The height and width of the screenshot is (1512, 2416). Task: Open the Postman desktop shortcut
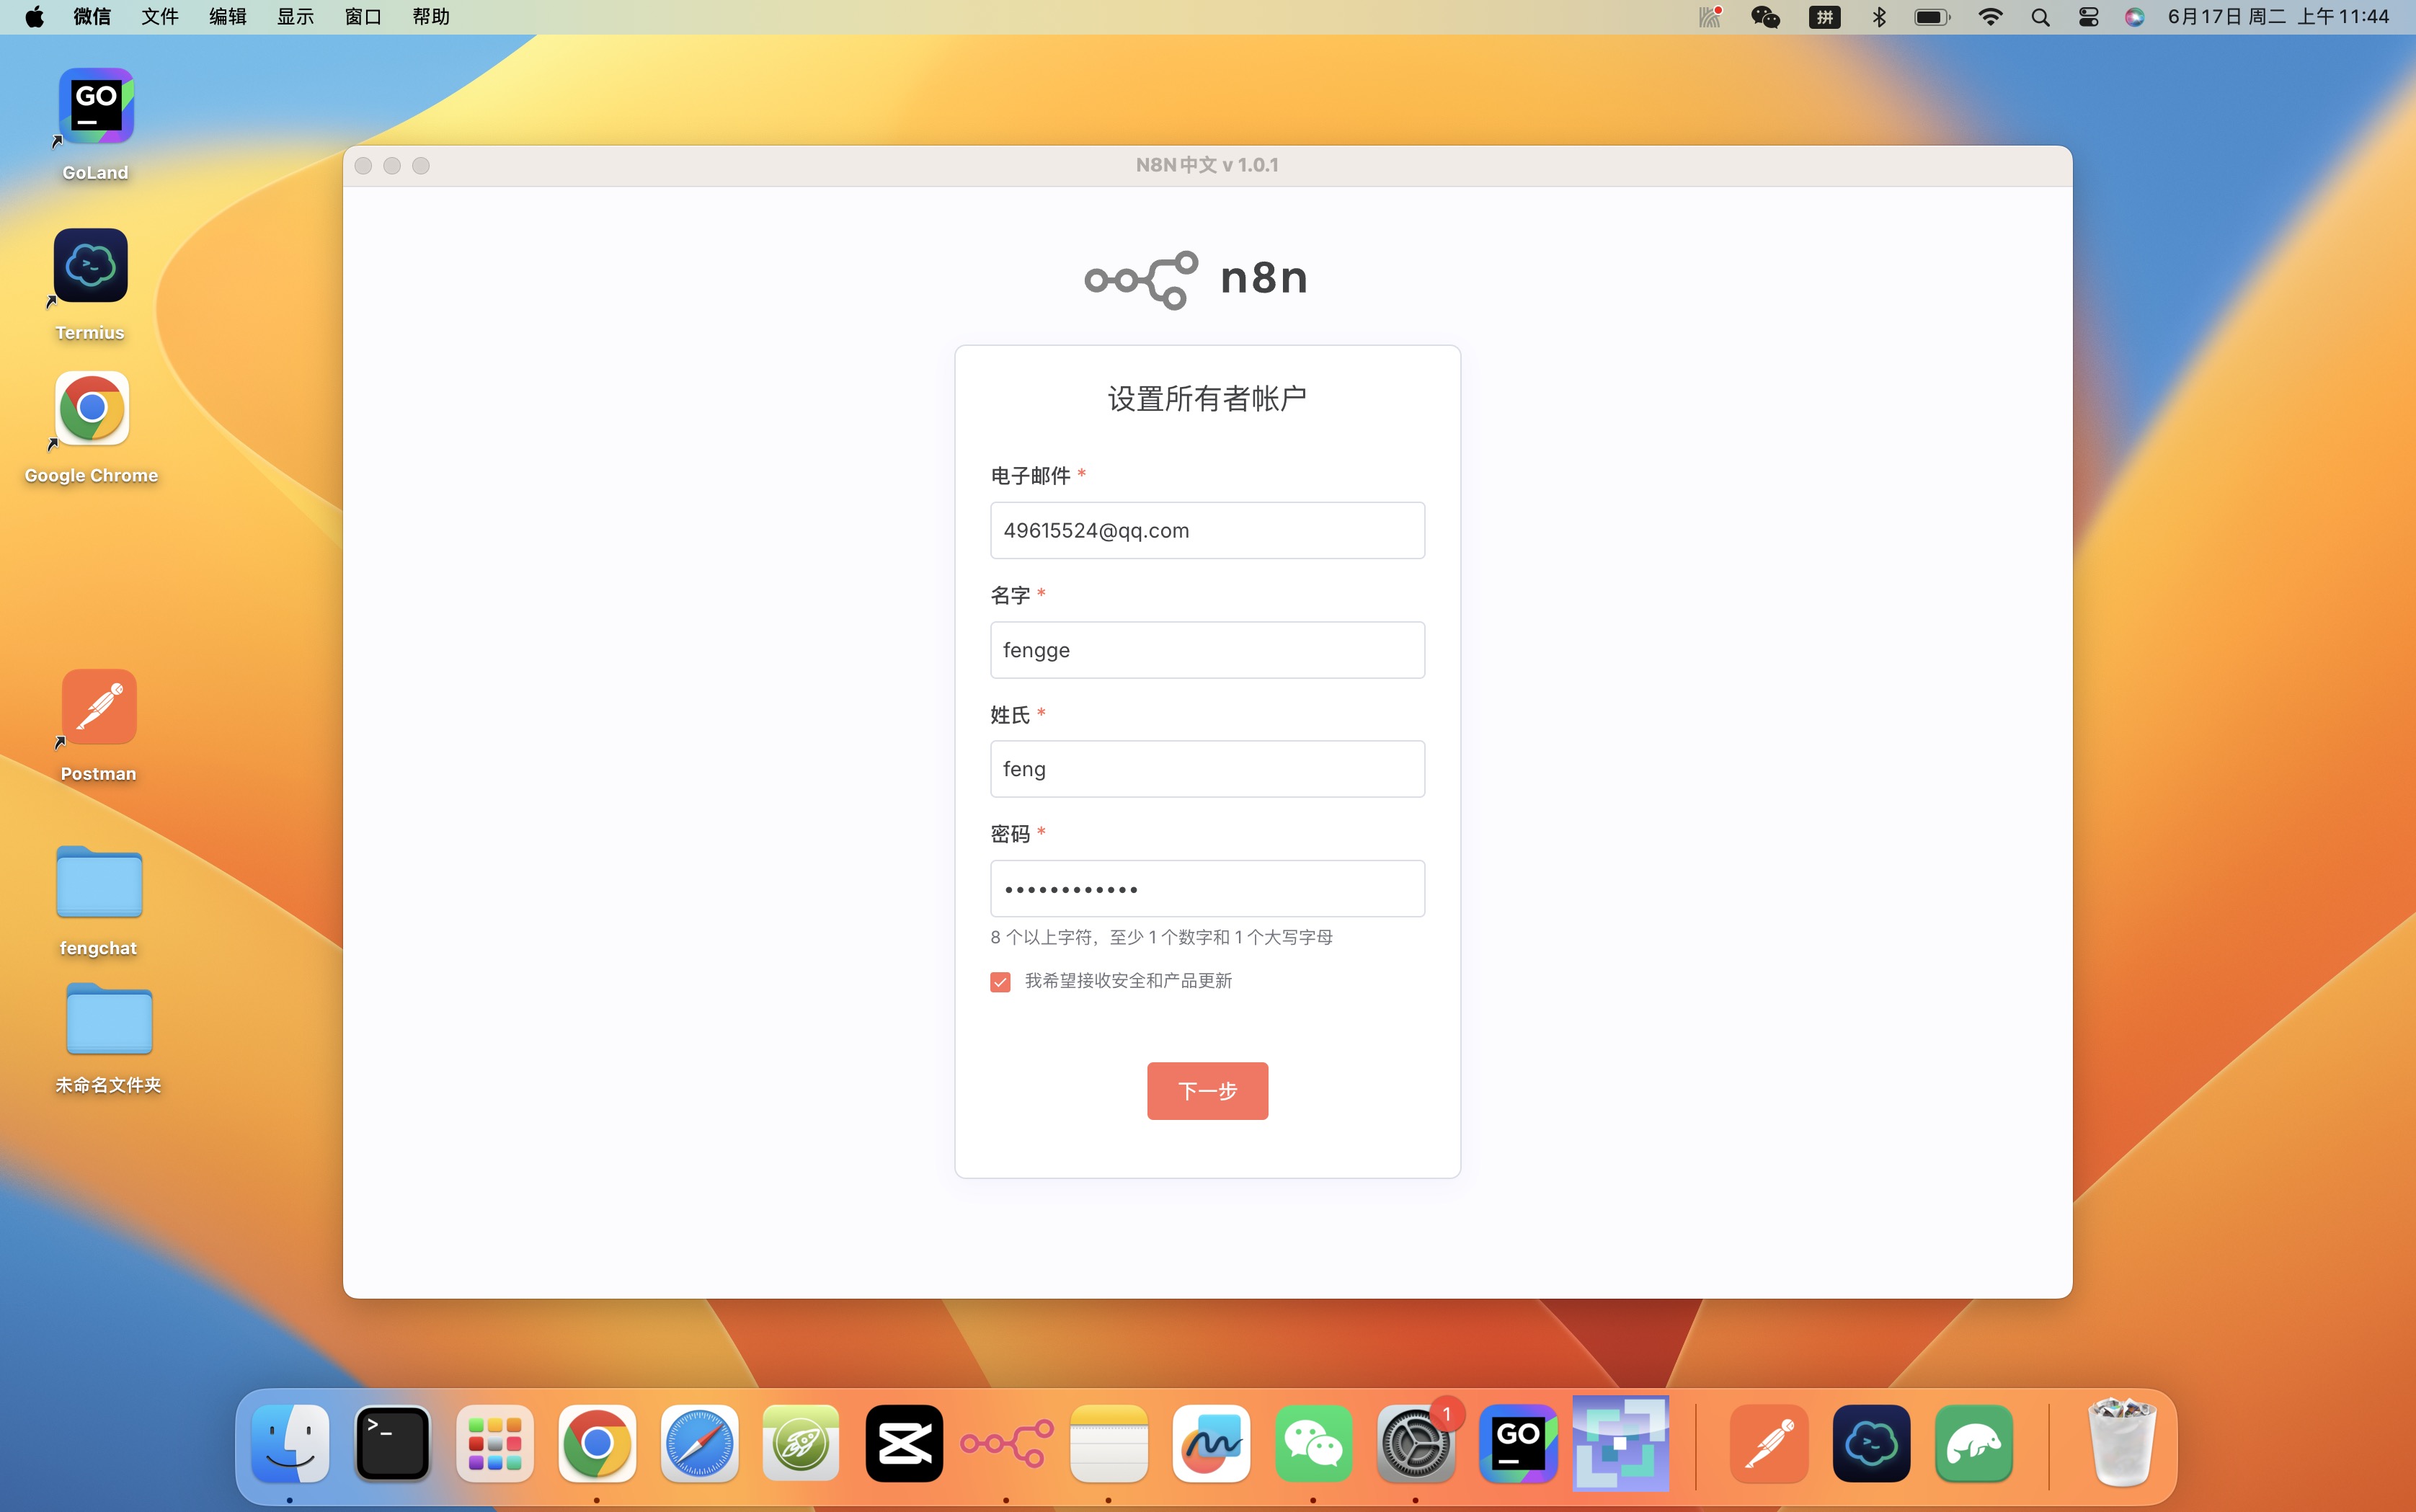pos(98,706)
